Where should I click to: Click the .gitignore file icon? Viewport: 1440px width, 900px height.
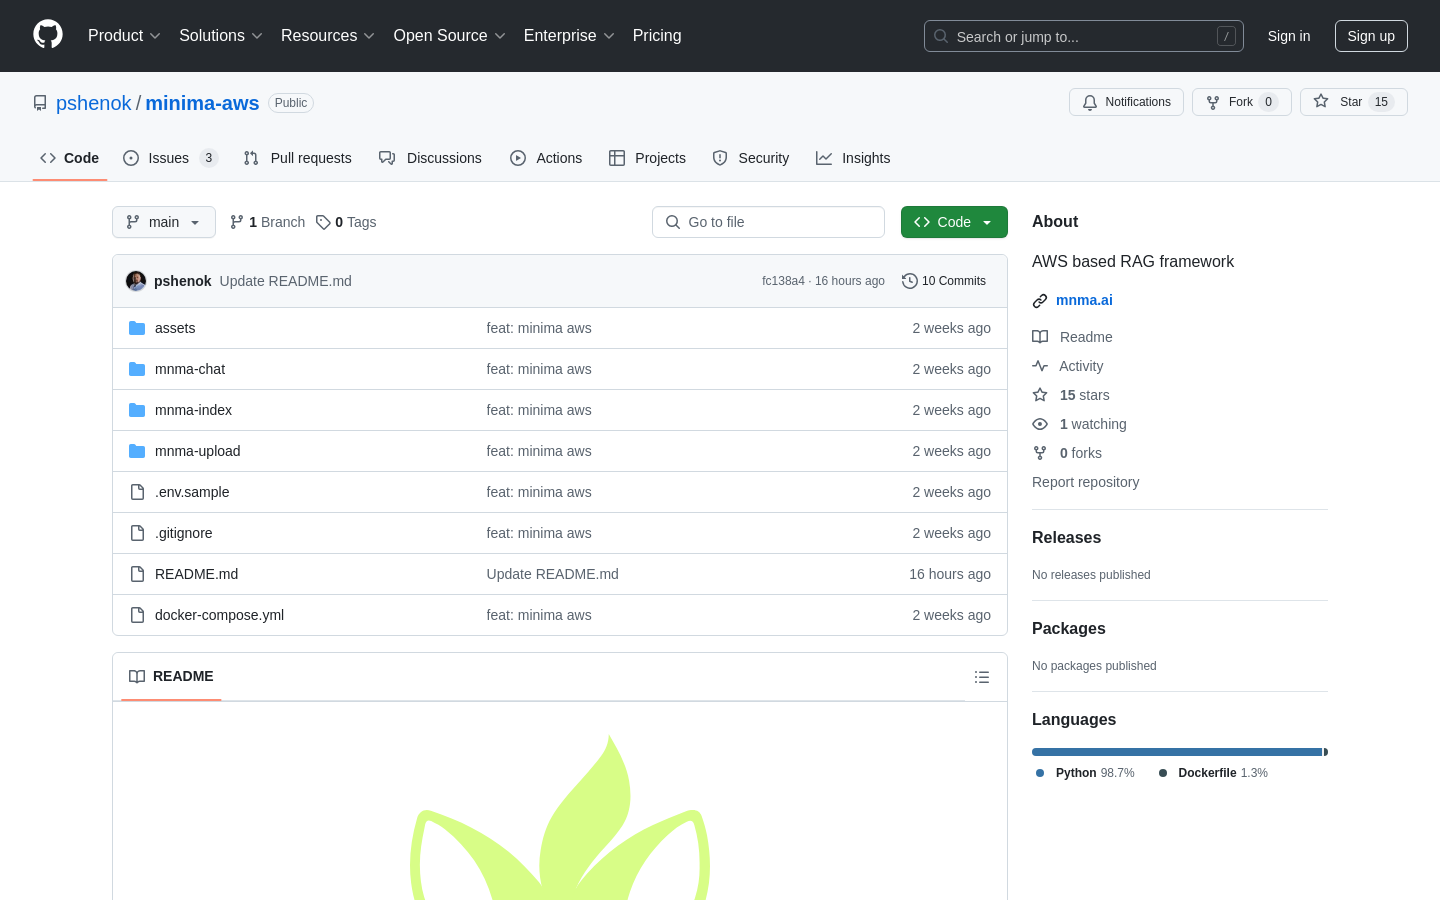(x=137, y=533)
